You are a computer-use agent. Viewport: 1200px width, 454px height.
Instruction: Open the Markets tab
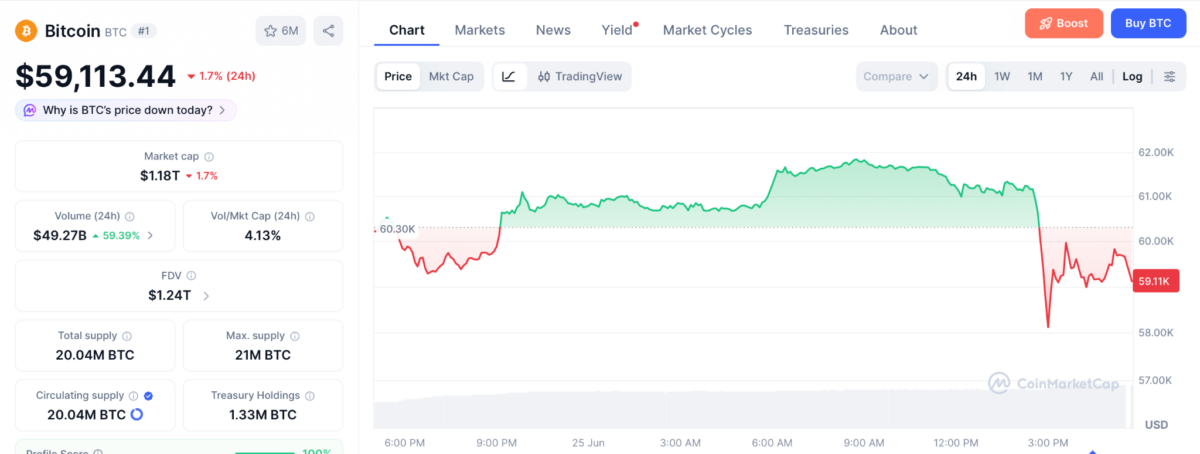tap(480, 30)
